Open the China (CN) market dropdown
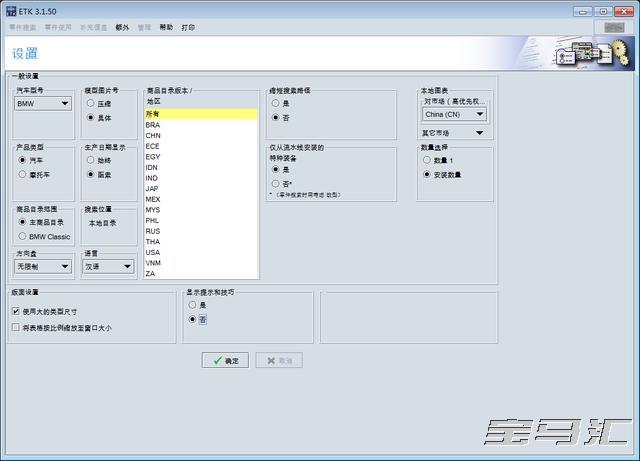 (x=454, y=114)
